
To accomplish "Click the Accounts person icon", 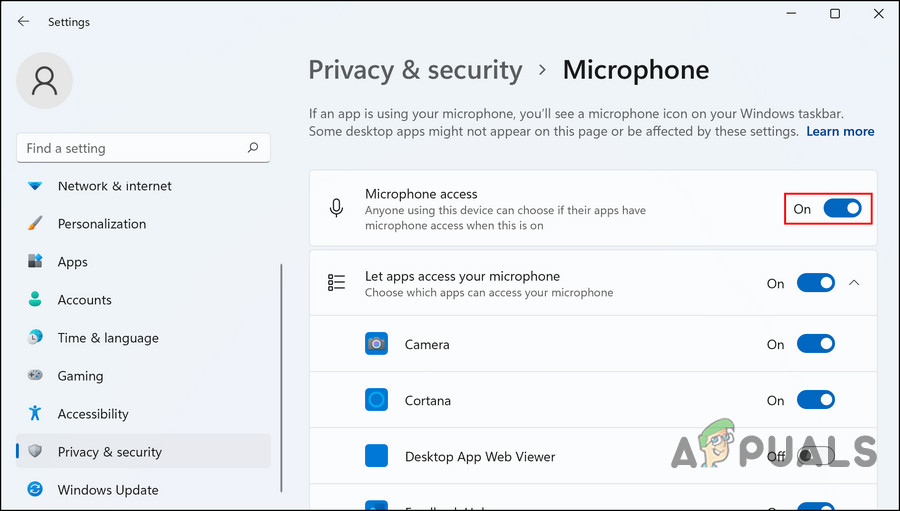I will [36, 300].
